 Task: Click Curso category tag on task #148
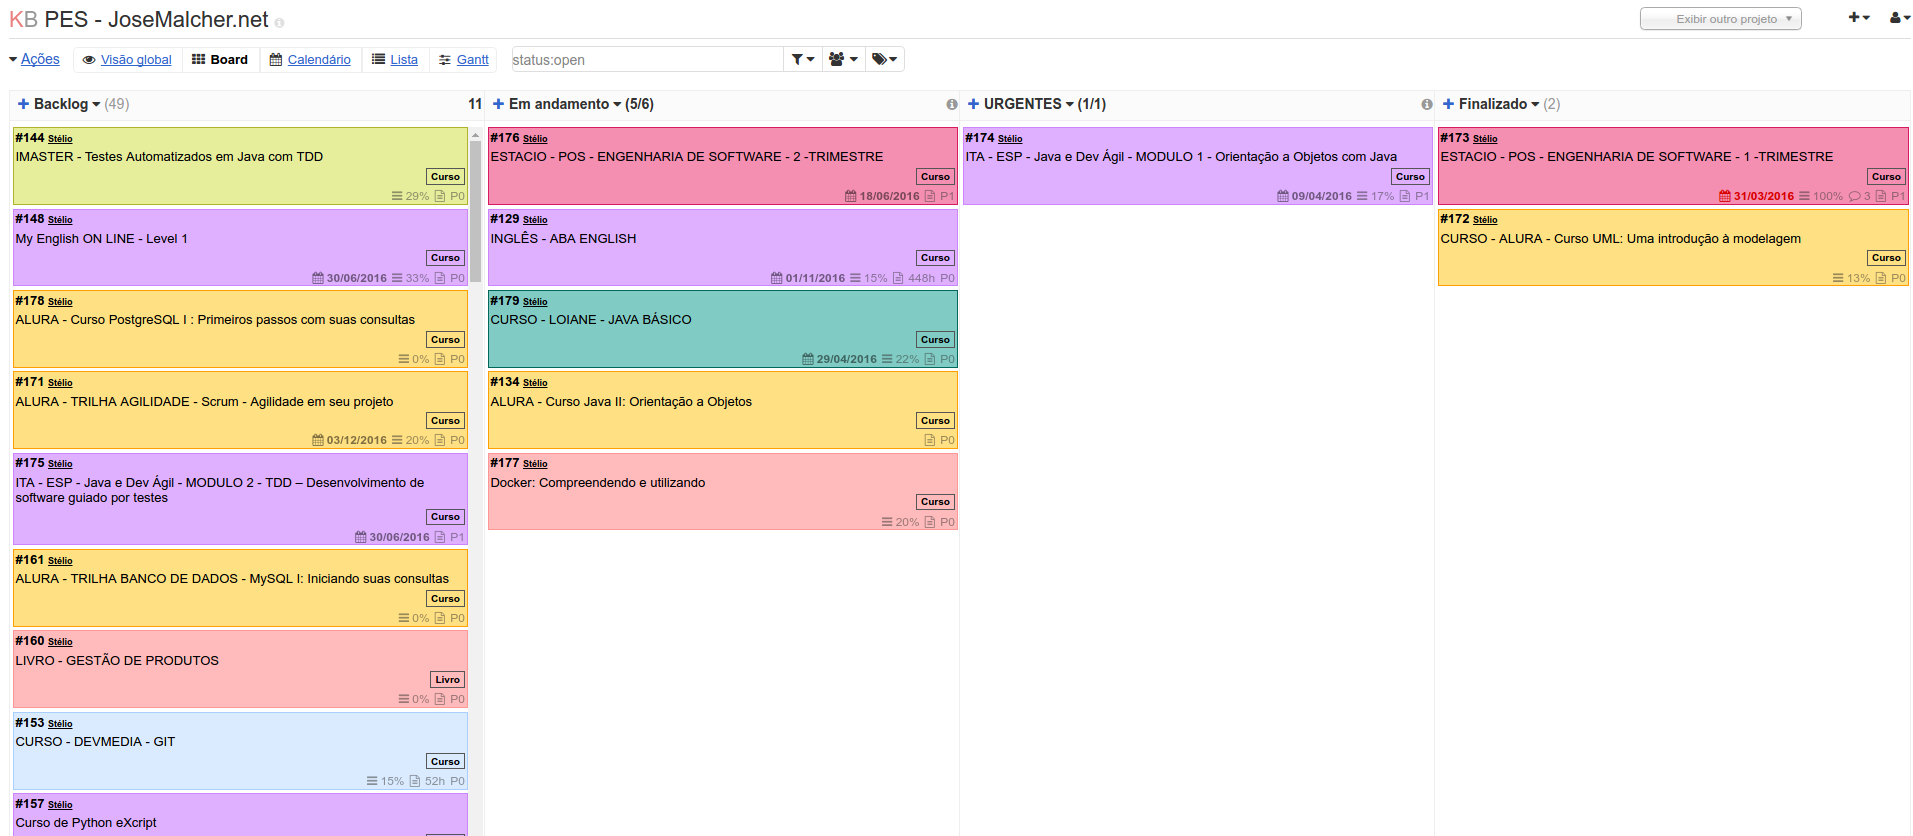click(x=446, y=258)
